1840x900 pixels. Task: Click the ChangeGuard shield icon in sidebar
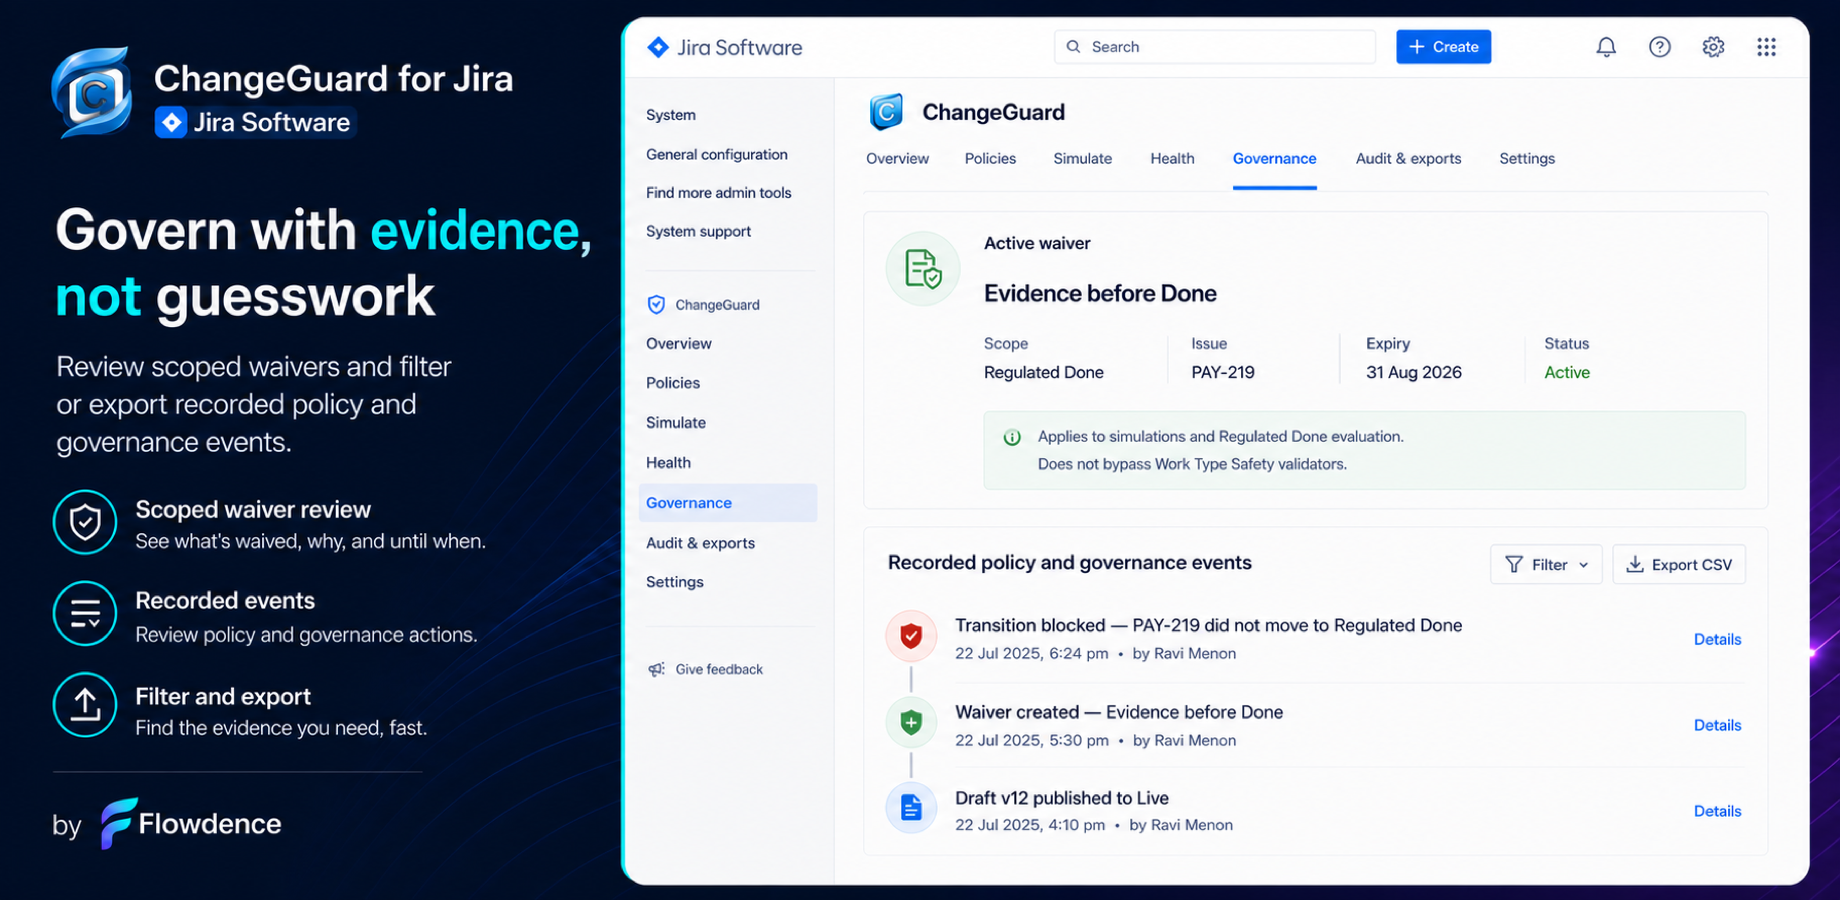coord(656,305)
